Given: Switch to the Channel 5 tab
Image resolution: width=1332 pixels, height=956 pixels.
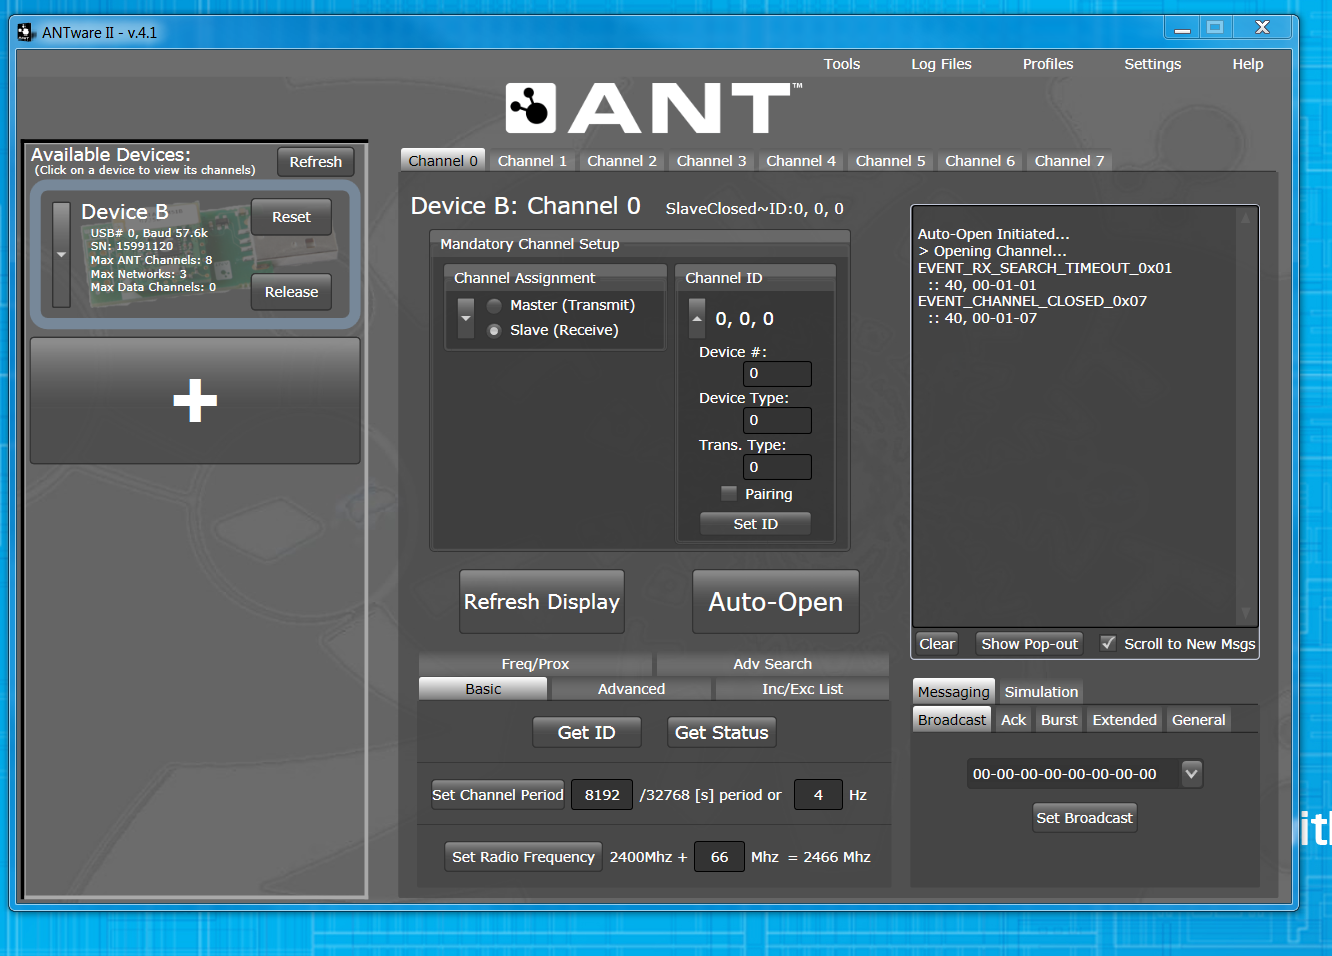Looking at the screenshot, I should coord(890,161).
